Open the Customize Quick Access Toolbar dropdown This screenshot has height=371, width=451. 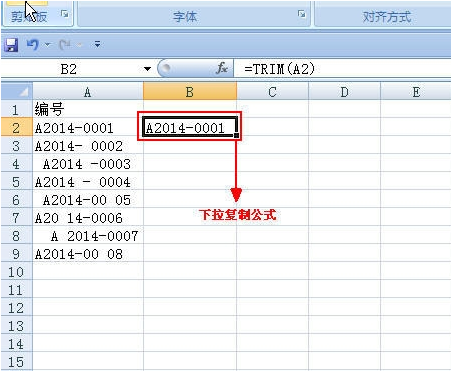(x=97, y=44)
